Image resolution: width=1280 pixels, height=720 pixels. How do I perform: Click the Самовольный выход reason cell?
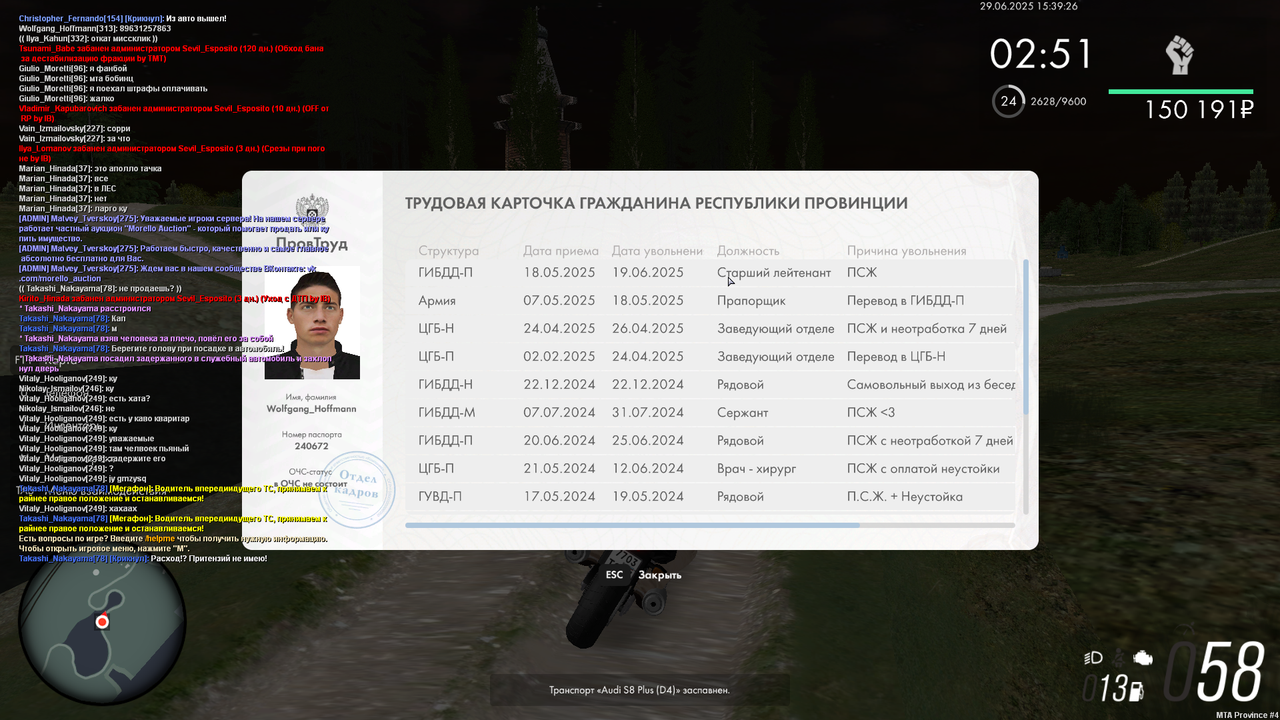[931, 384]
